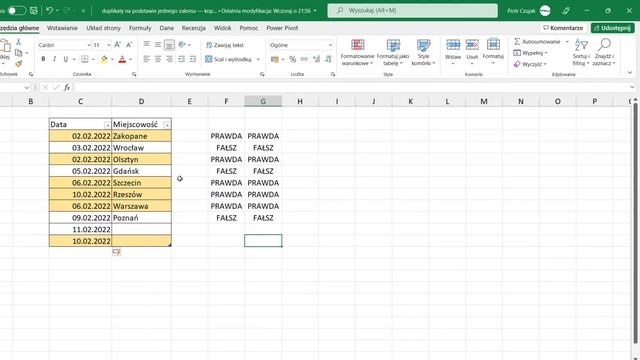Open Style komórki gallery
The image size is (640, 360).
click(423, 52)
